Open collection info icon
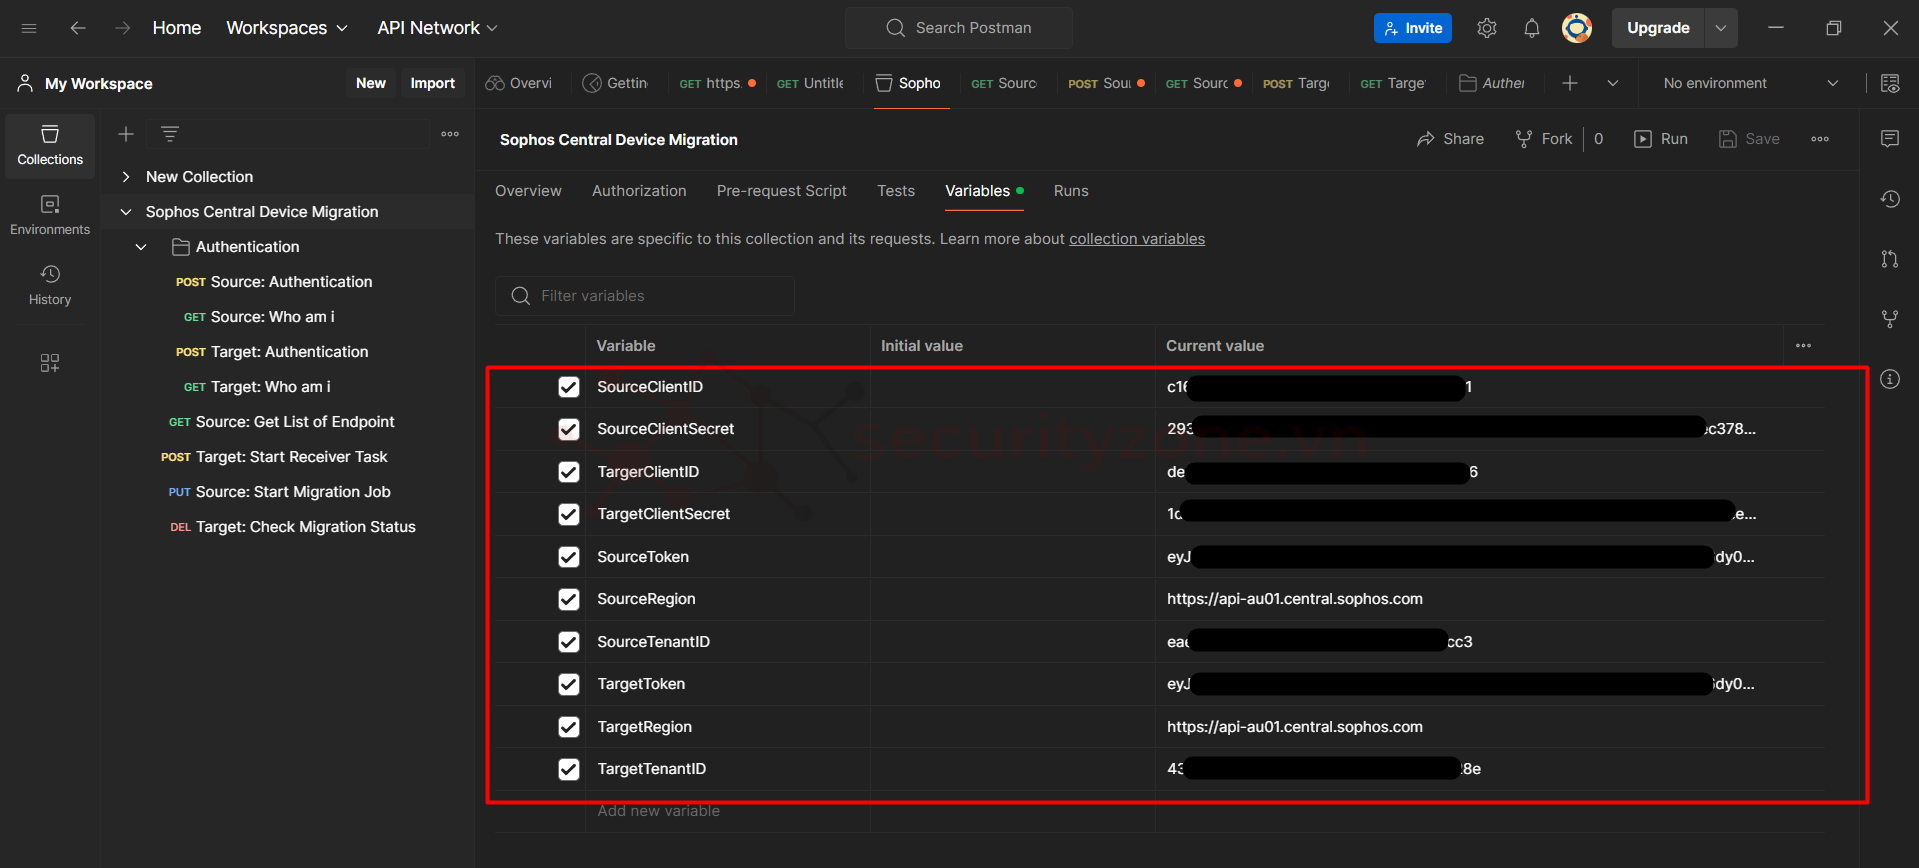1919x868 pixels. (x=1890, y=379)
